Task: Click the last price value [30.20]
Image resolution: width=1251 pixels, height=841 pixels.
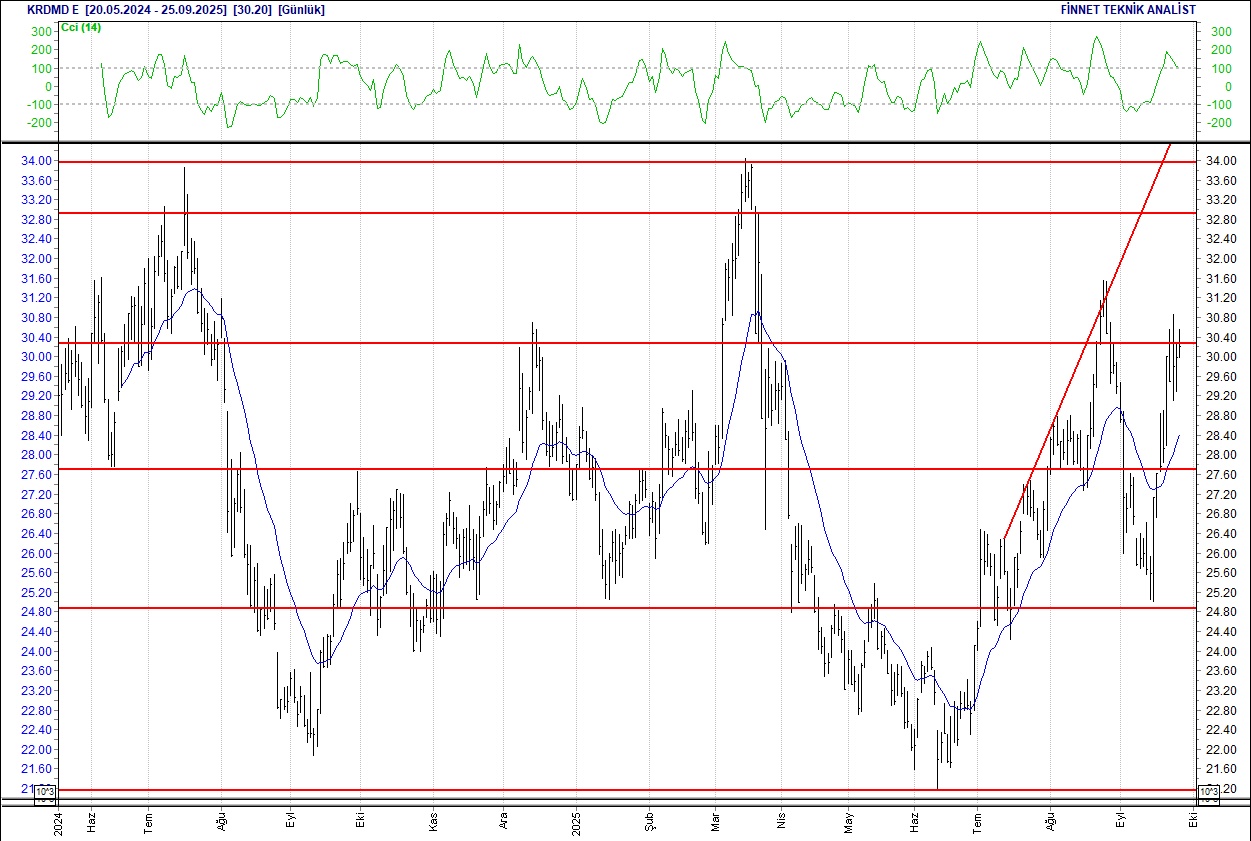Action: (251, 10)
